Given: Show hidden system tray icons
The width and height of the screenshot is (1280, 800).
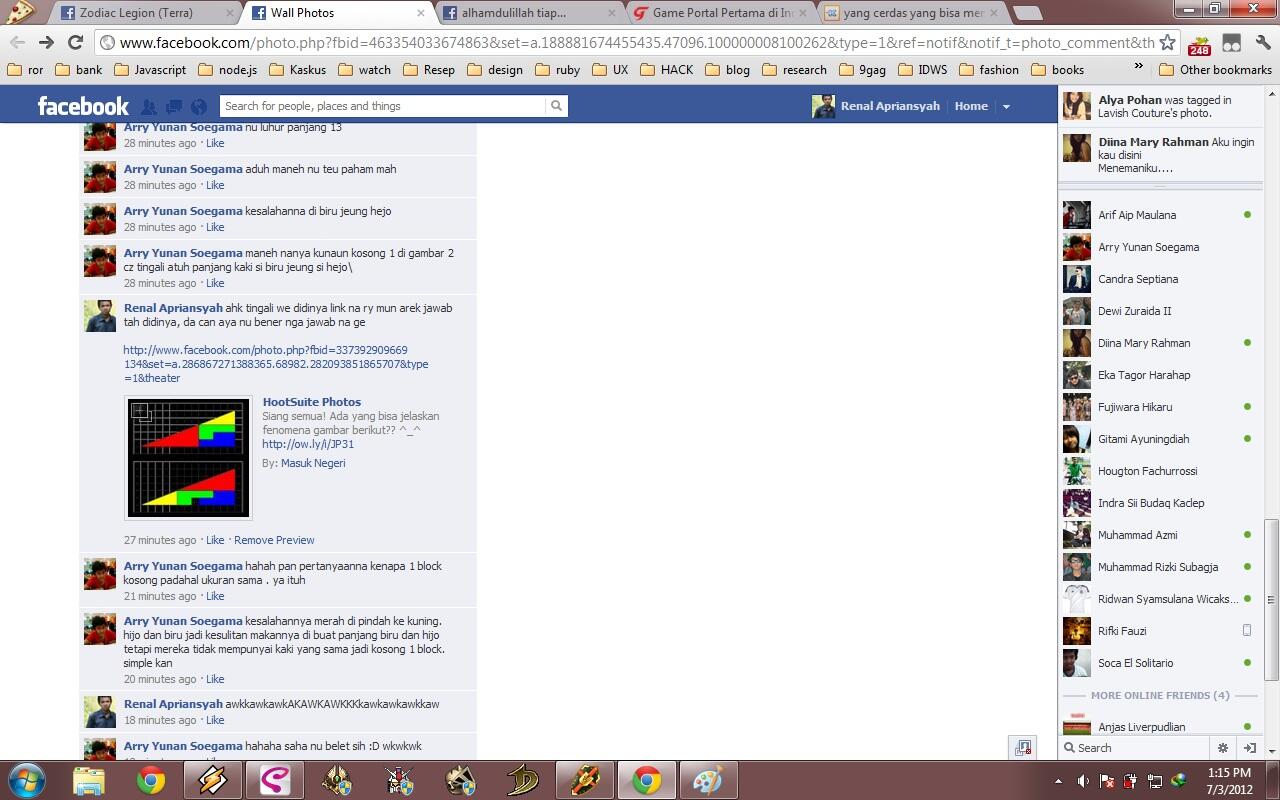Looking at the screenshot, I should 1059,780.
